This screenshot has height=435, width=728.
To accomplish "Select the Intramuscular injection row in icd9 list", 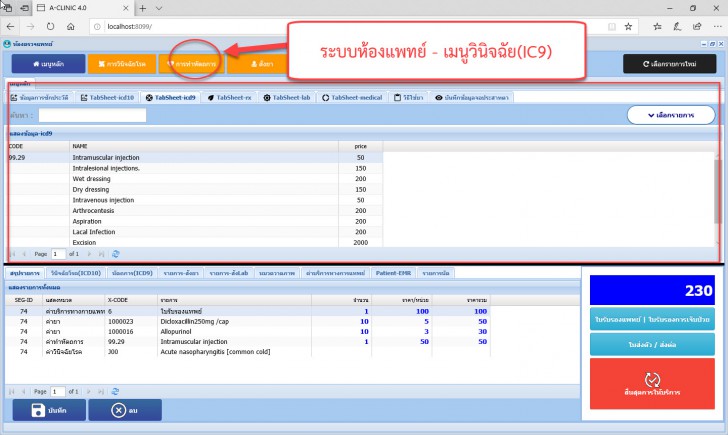I will coord(195,157).
